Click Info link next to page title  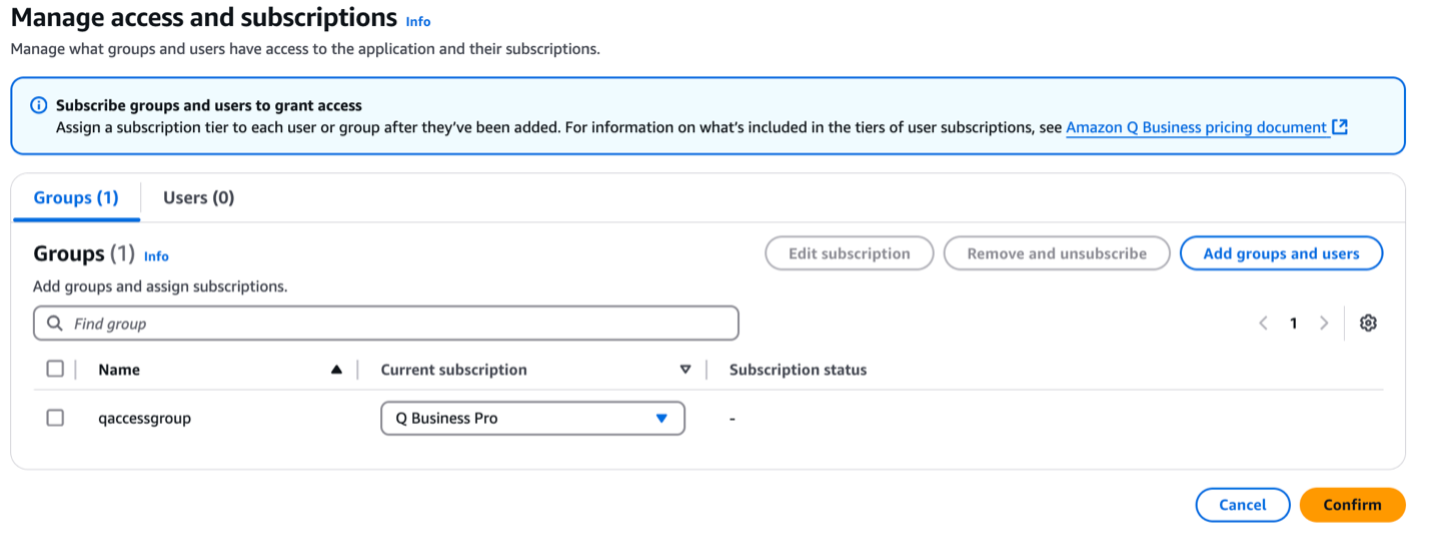click(418, 21)
